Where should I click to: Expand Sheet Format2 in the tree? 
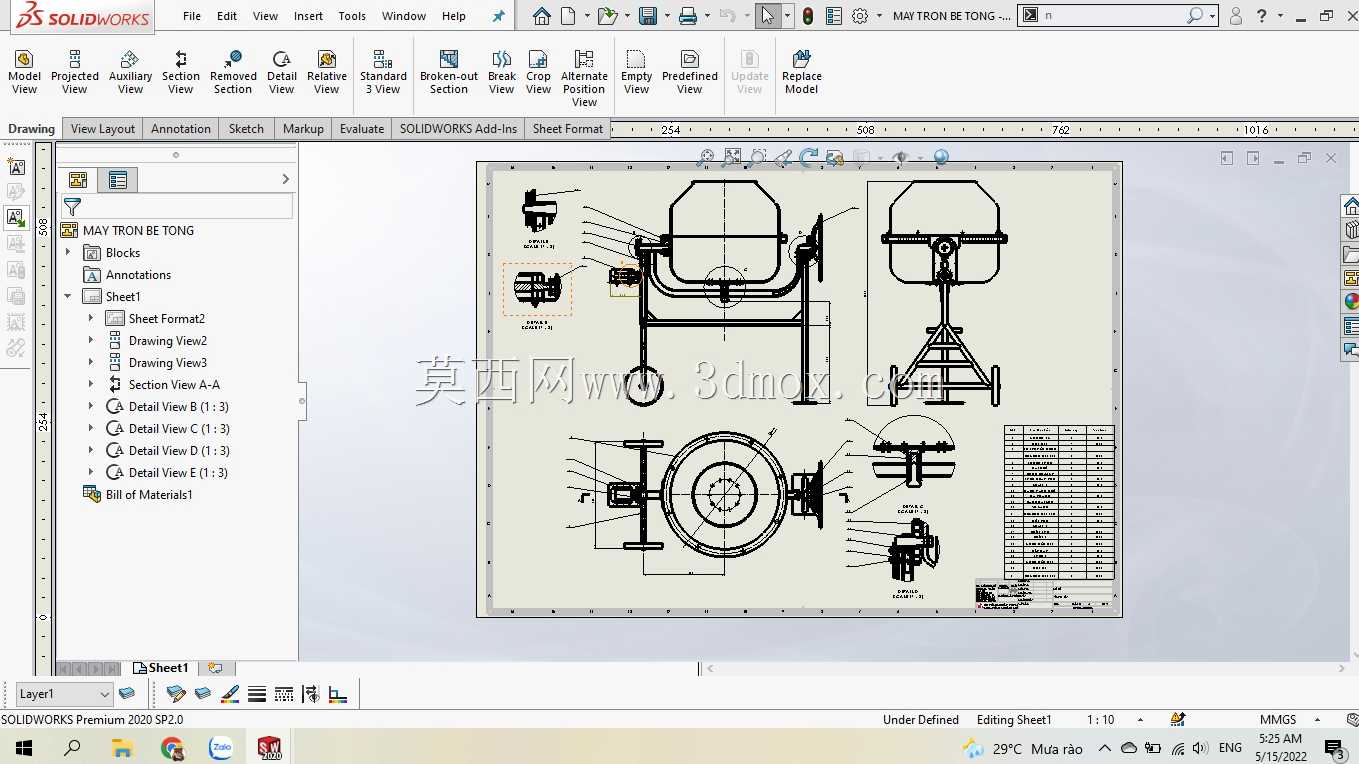(x=91, y=319)
